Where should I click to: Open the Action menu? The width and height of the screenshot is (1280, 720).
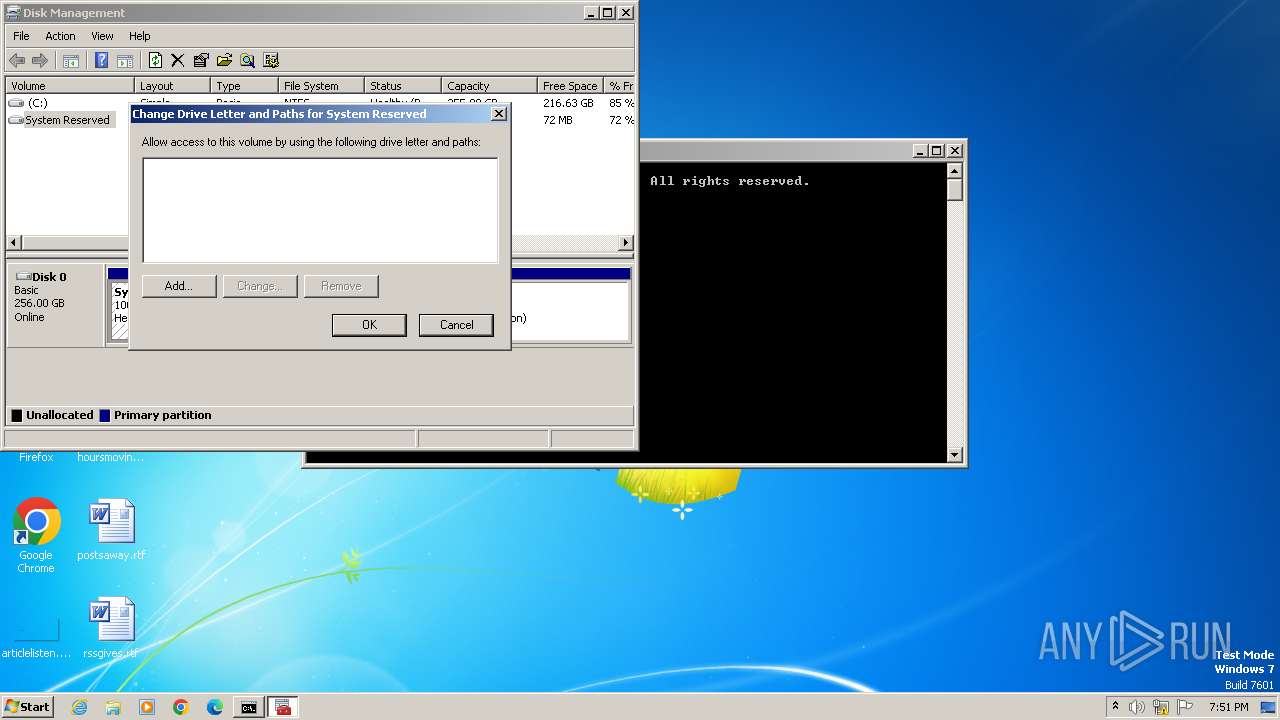(x=60, y=36)
